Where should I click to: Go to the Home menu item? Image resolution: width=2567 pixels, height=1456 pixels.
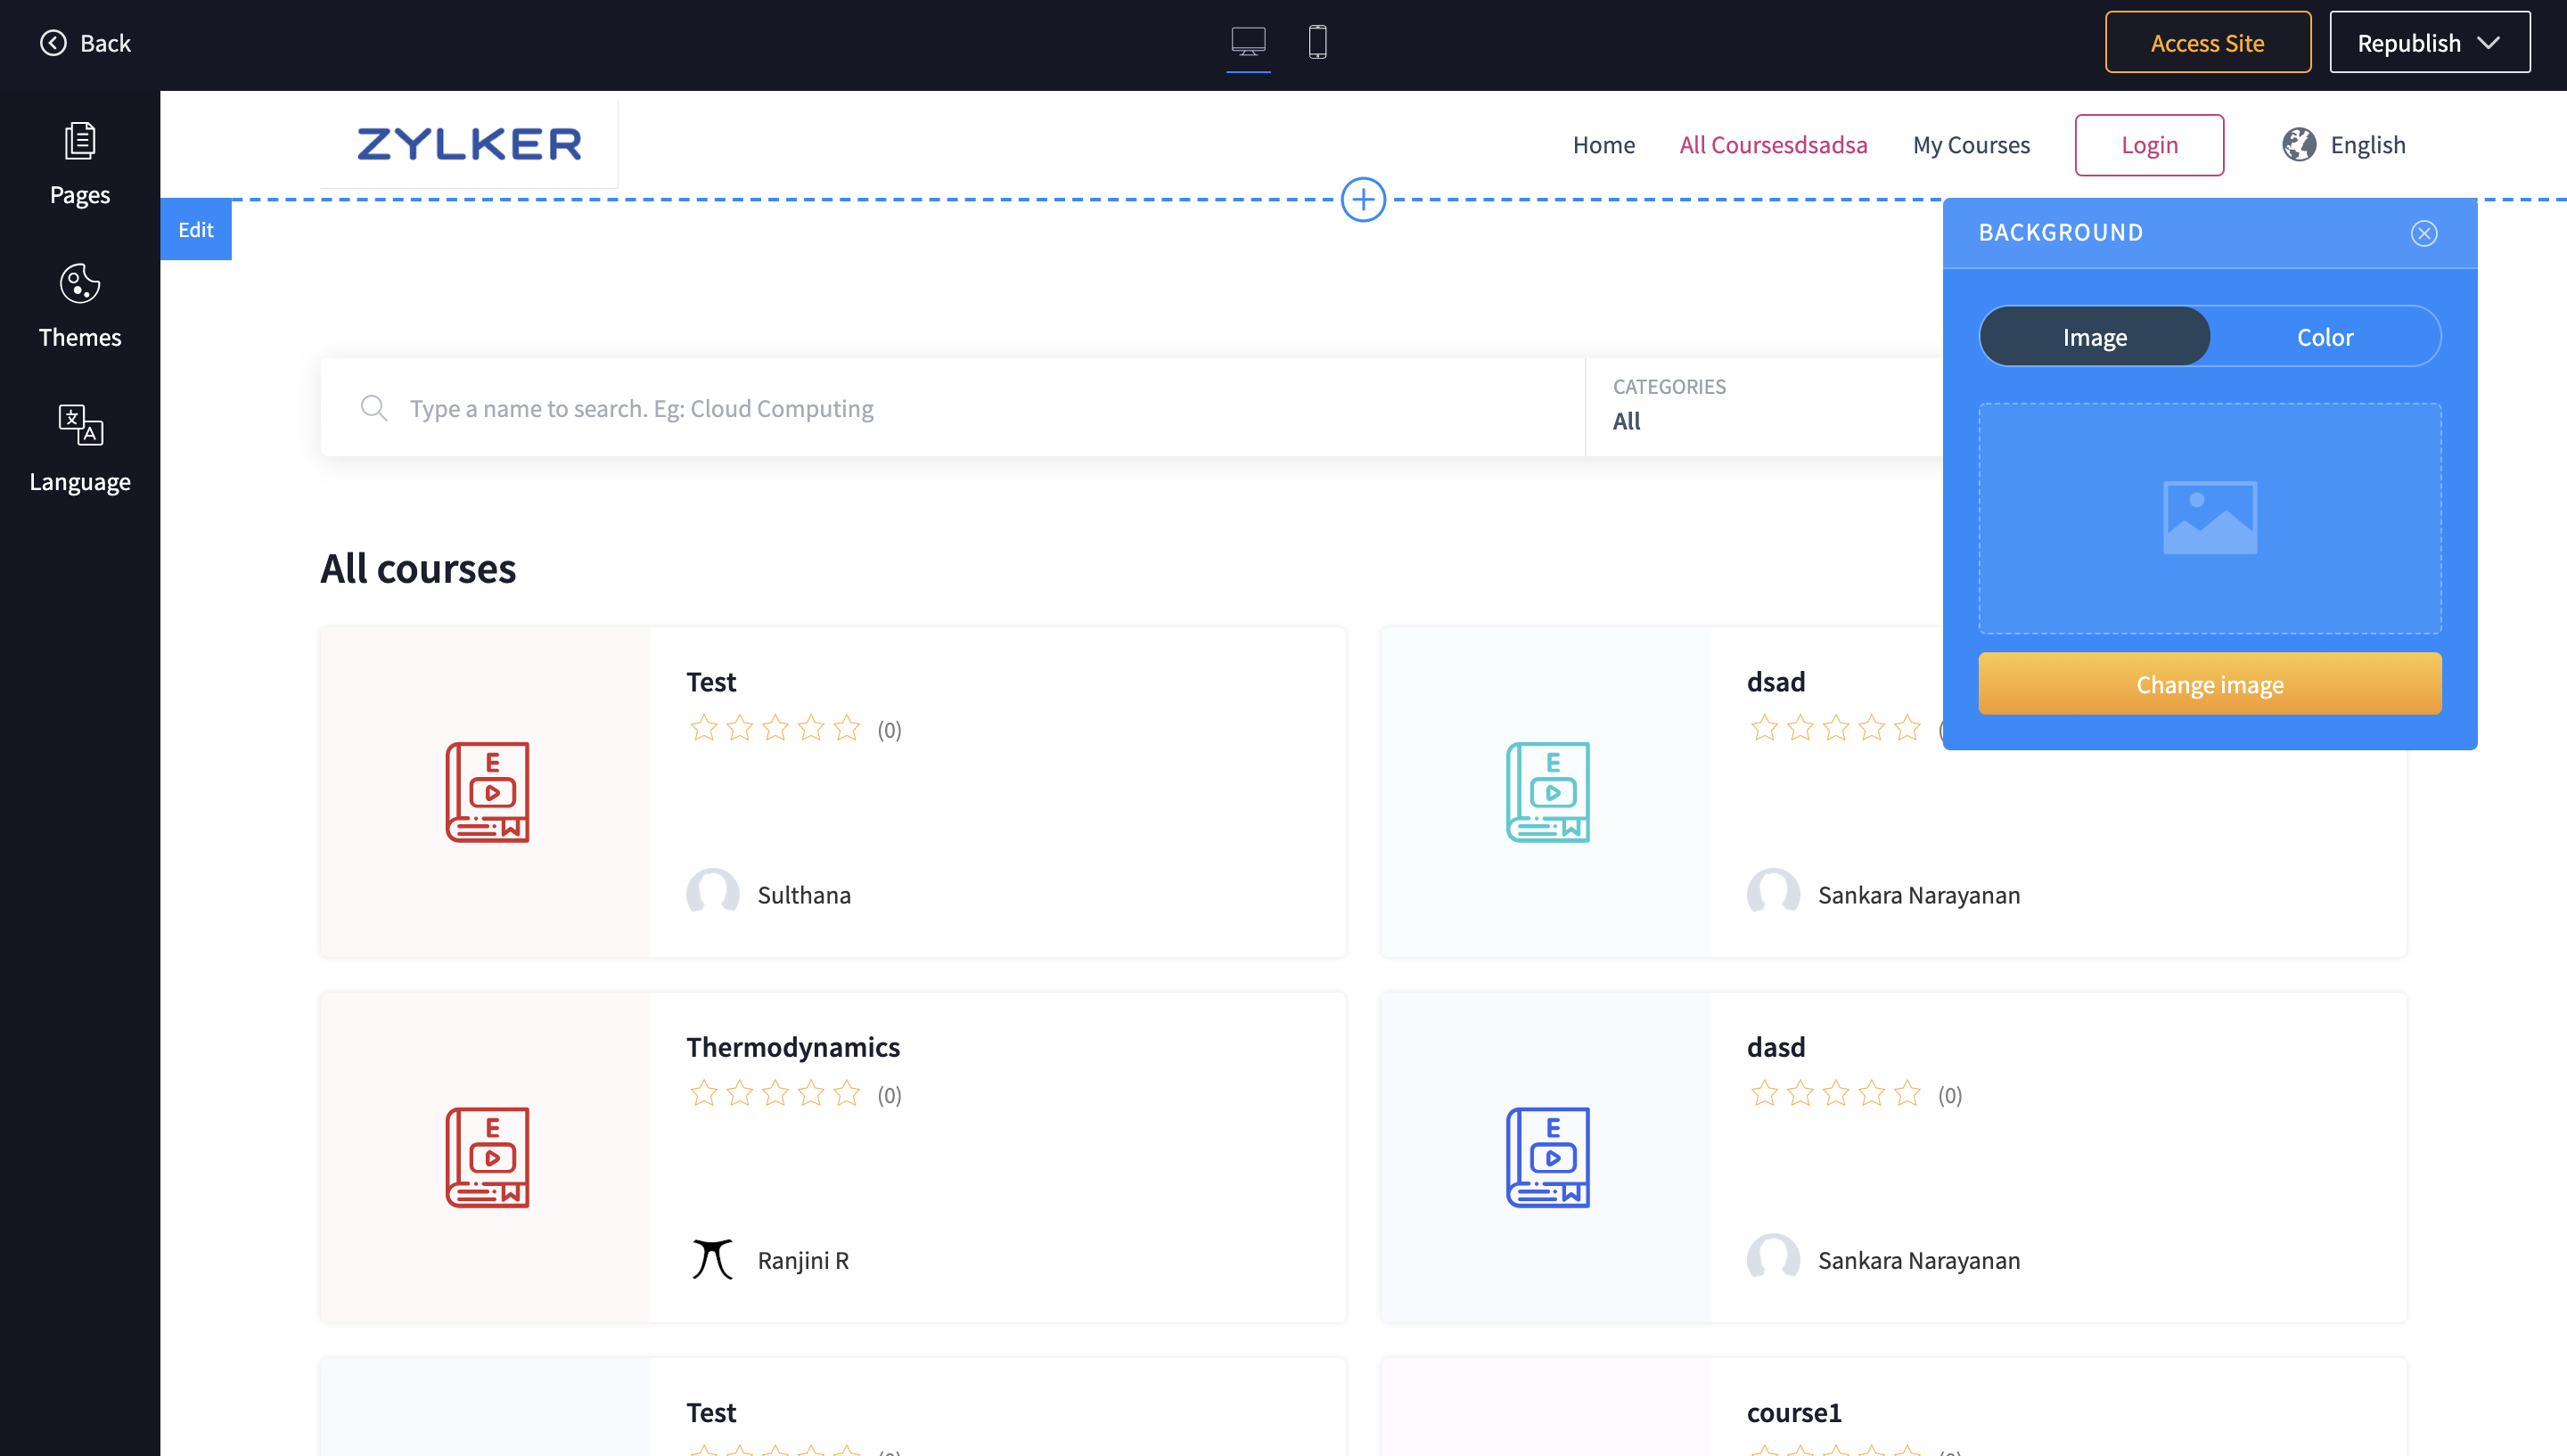click(x=1603, y=145)
